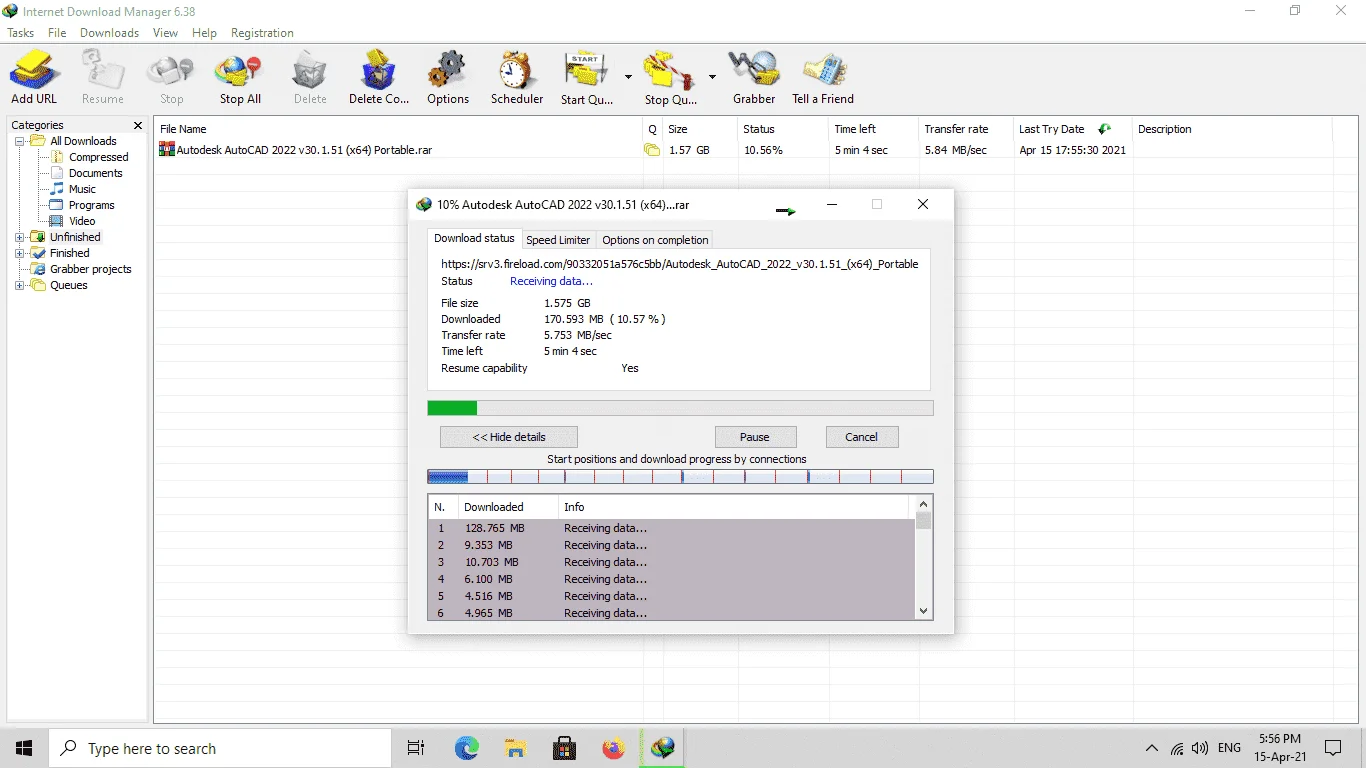Open the View menu

[165, 33]
